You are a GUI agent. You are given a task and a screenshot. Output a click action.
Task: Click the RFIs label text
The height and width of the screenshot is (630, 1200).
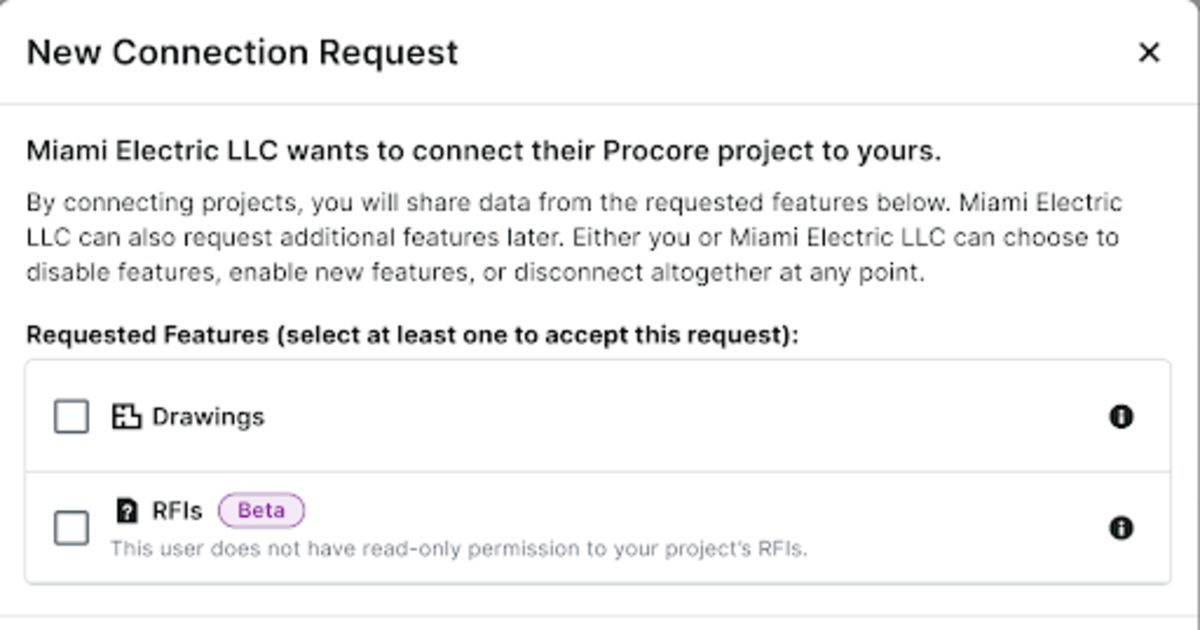pos(180,509)
